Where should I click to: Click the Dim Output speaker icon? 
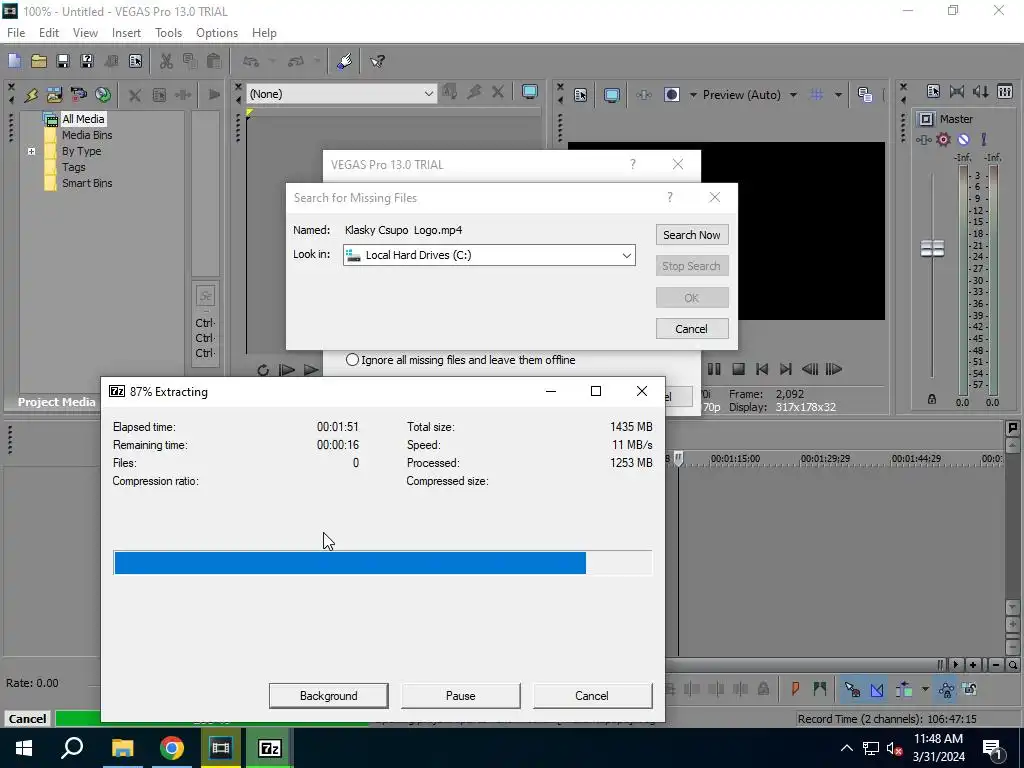pyautogui.click(x=981, y=91)
